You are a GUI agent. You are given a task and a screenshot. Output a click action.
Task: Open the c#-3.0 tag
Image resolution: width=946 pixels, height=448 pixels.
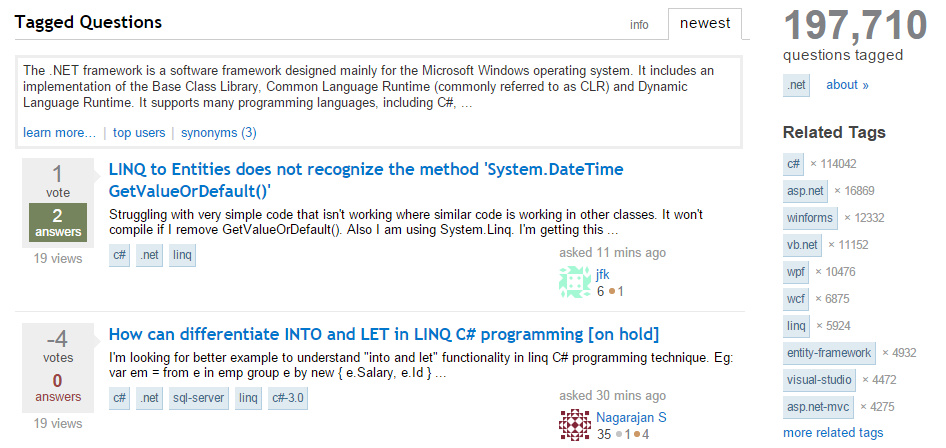288,399
